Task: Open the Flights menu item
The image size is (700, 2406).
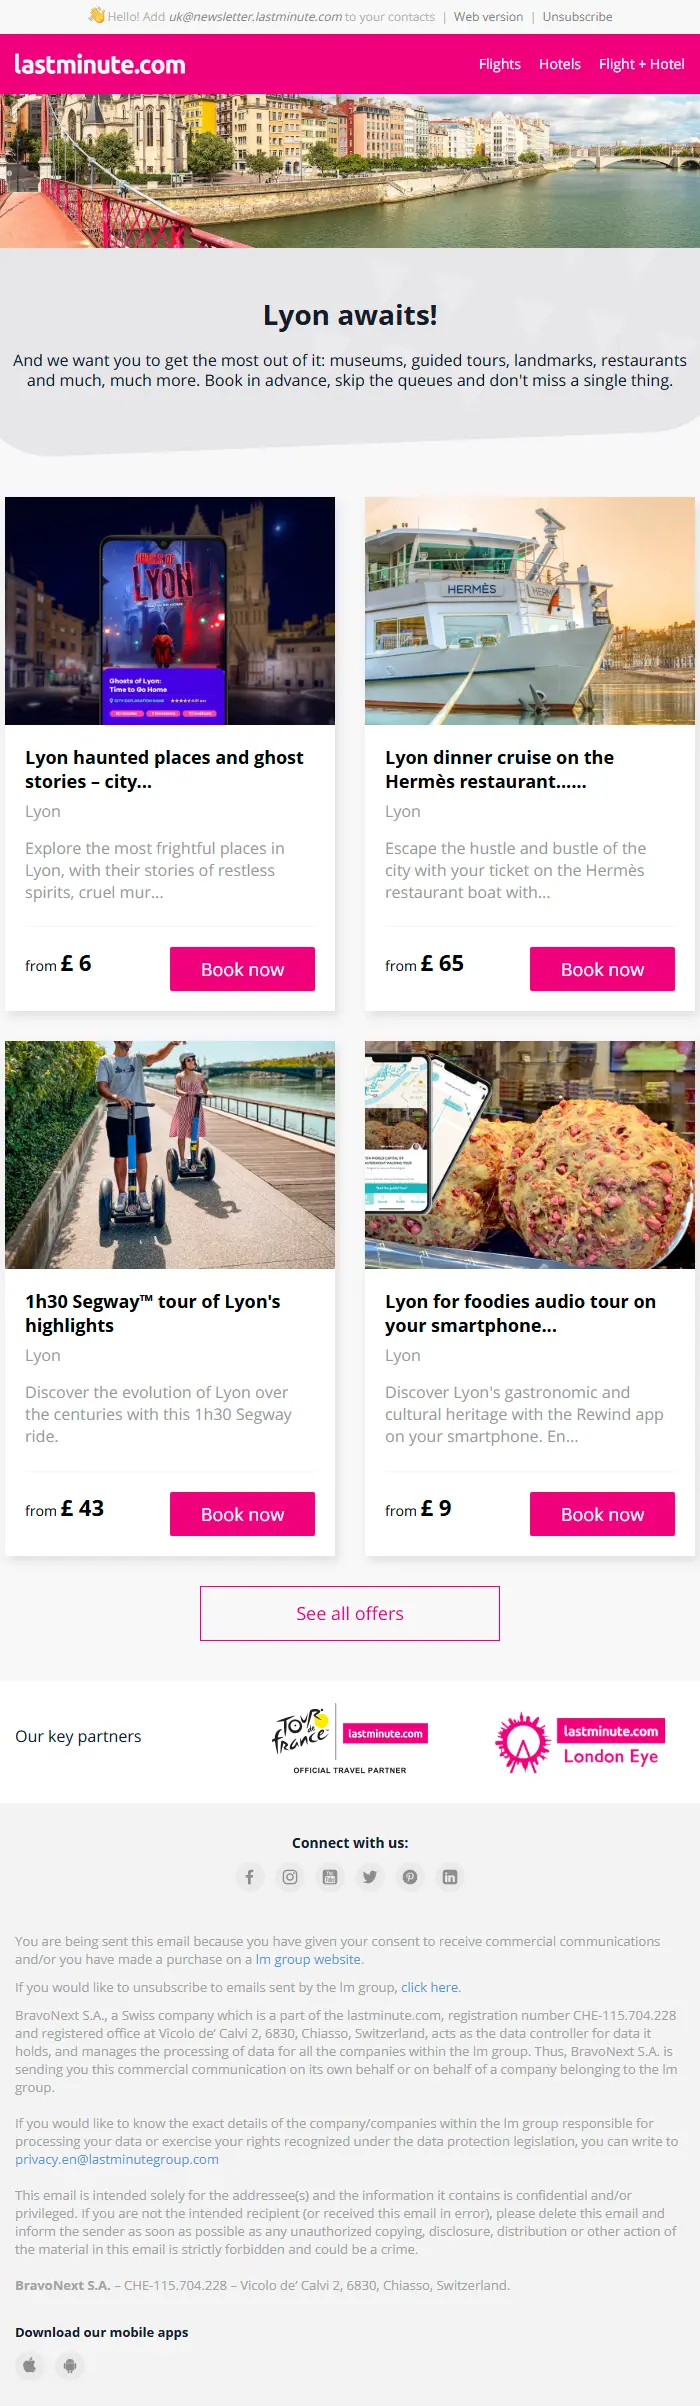Action: (x=499, y=64)
